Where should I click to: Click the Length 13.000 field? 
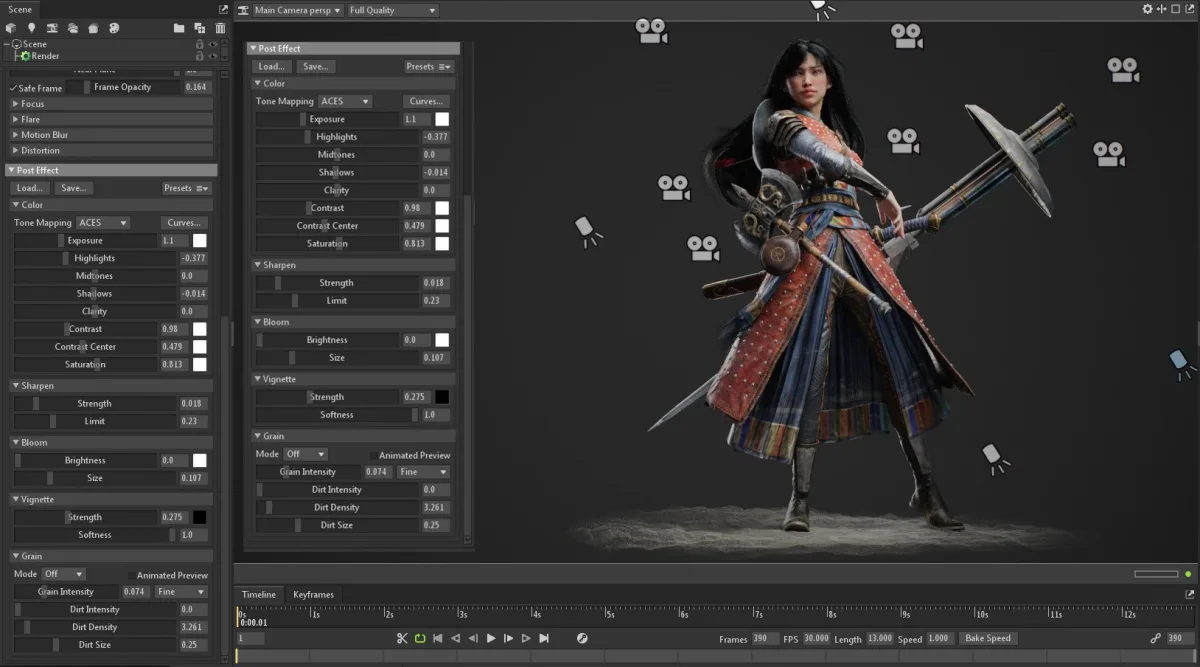[879, 638]
